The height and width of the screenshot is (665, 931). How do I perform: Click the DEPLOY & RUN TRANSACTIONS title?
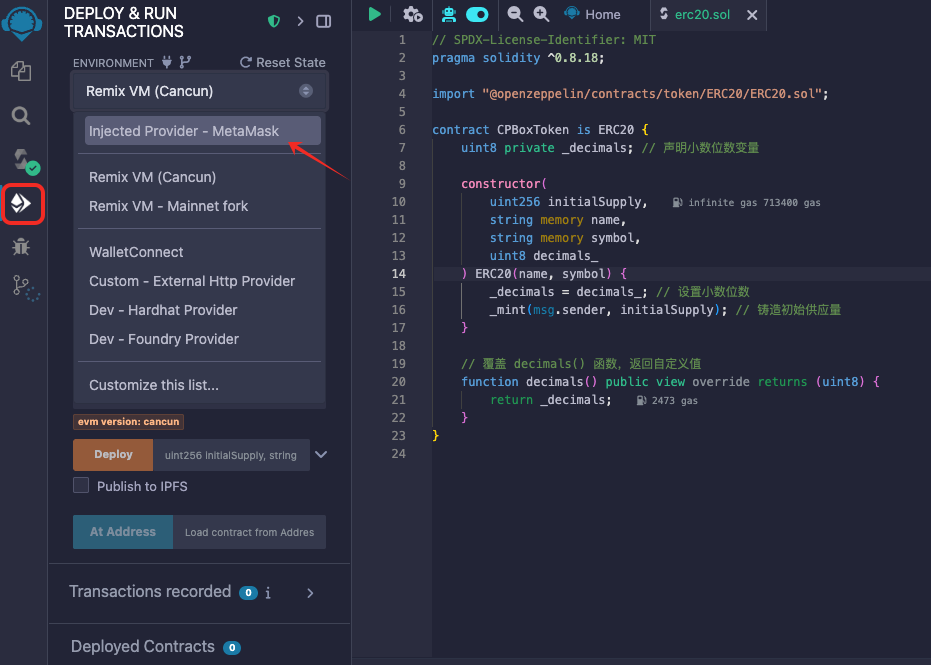point(124,22)
